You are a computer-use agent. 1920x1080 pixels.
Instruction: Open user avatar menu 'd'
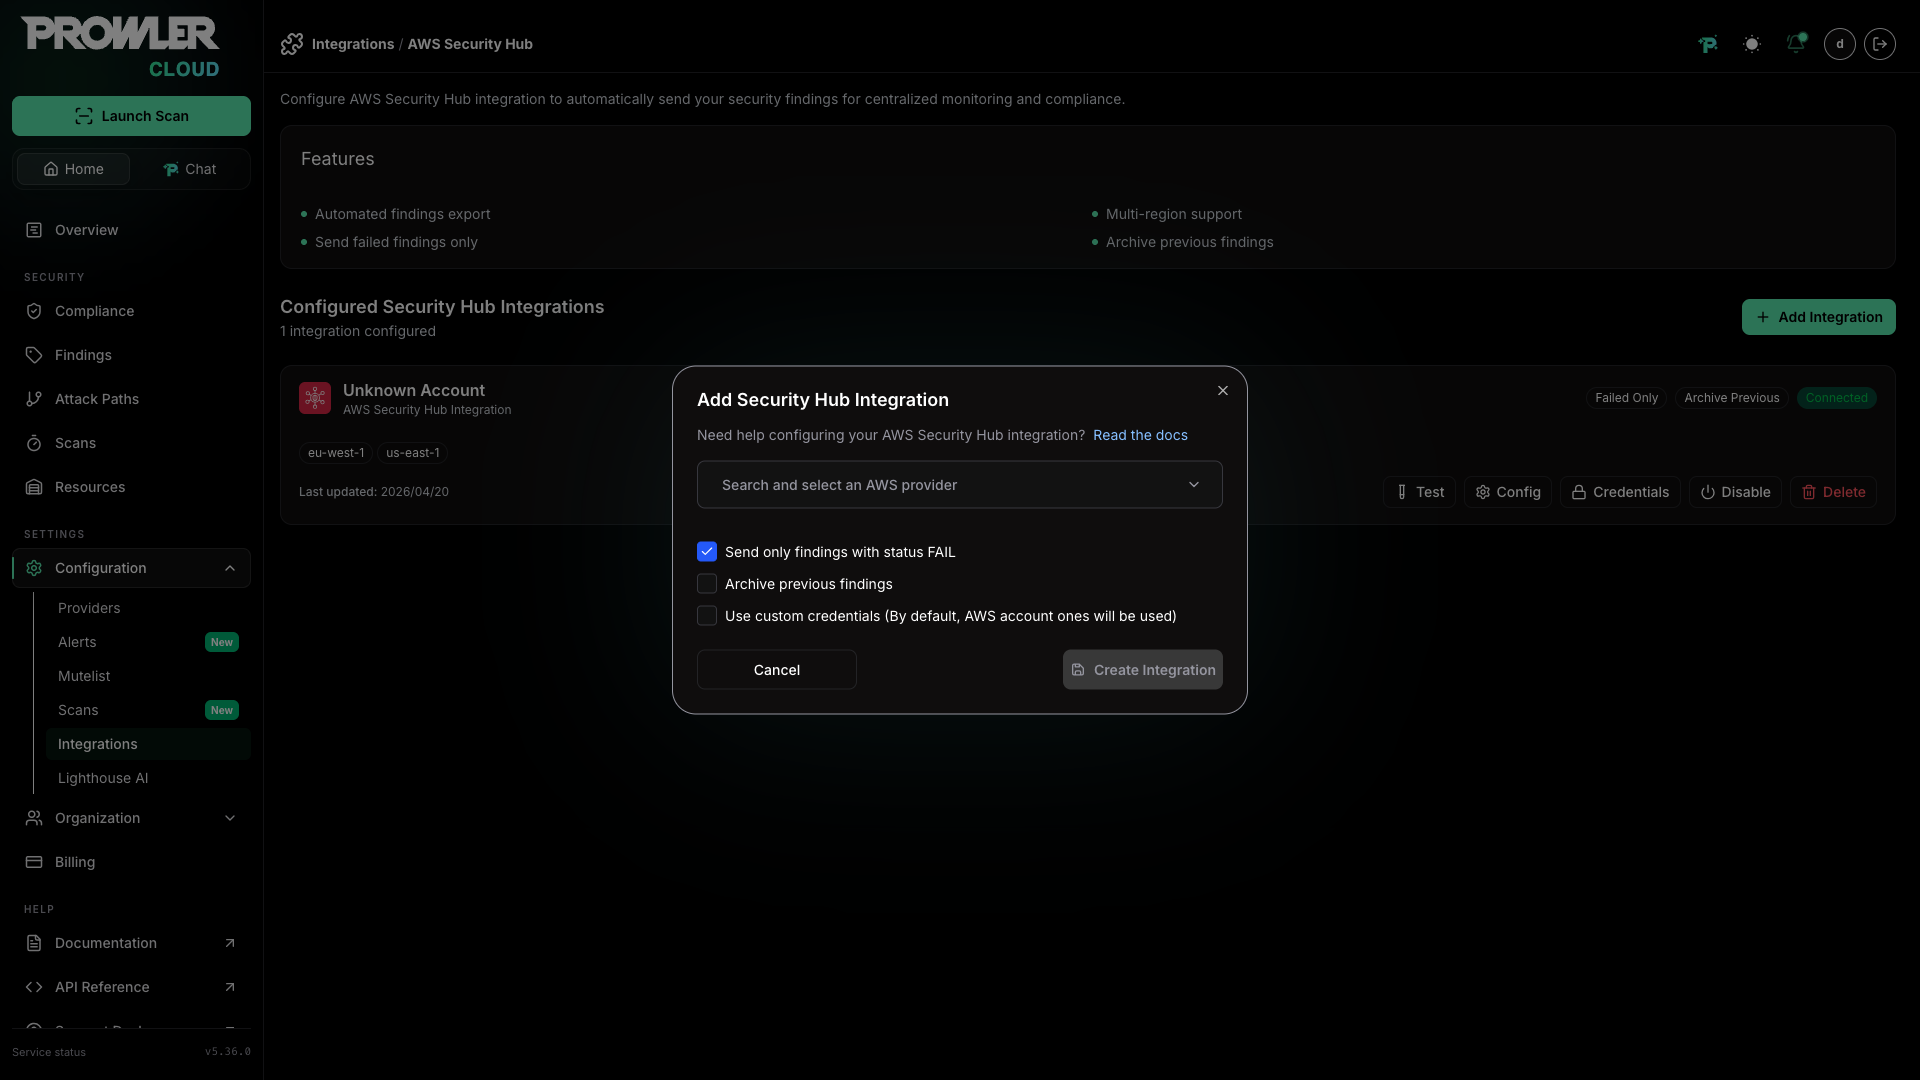pos(1840,44)
